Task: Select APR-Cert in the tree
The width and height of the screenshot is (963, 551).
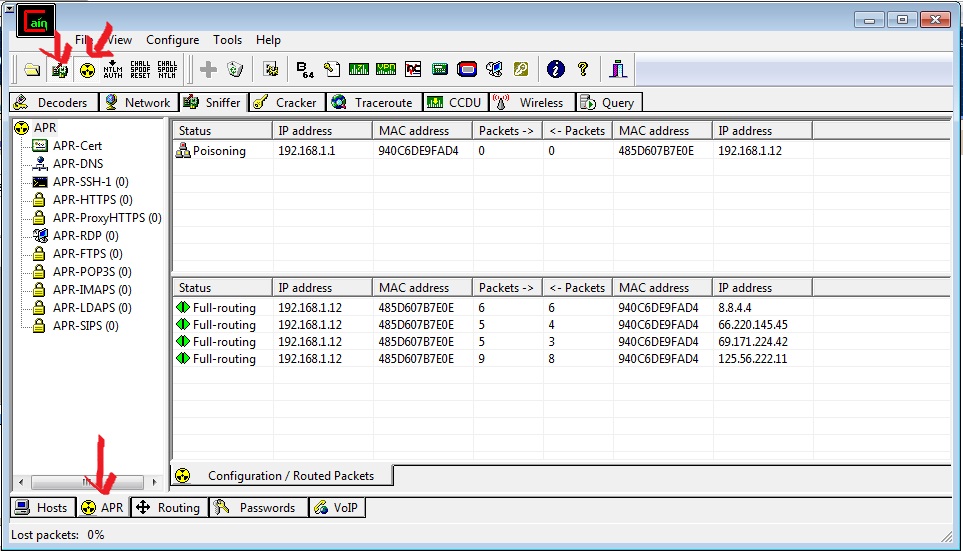Action: pyautogui.click(x=77, y=146)
